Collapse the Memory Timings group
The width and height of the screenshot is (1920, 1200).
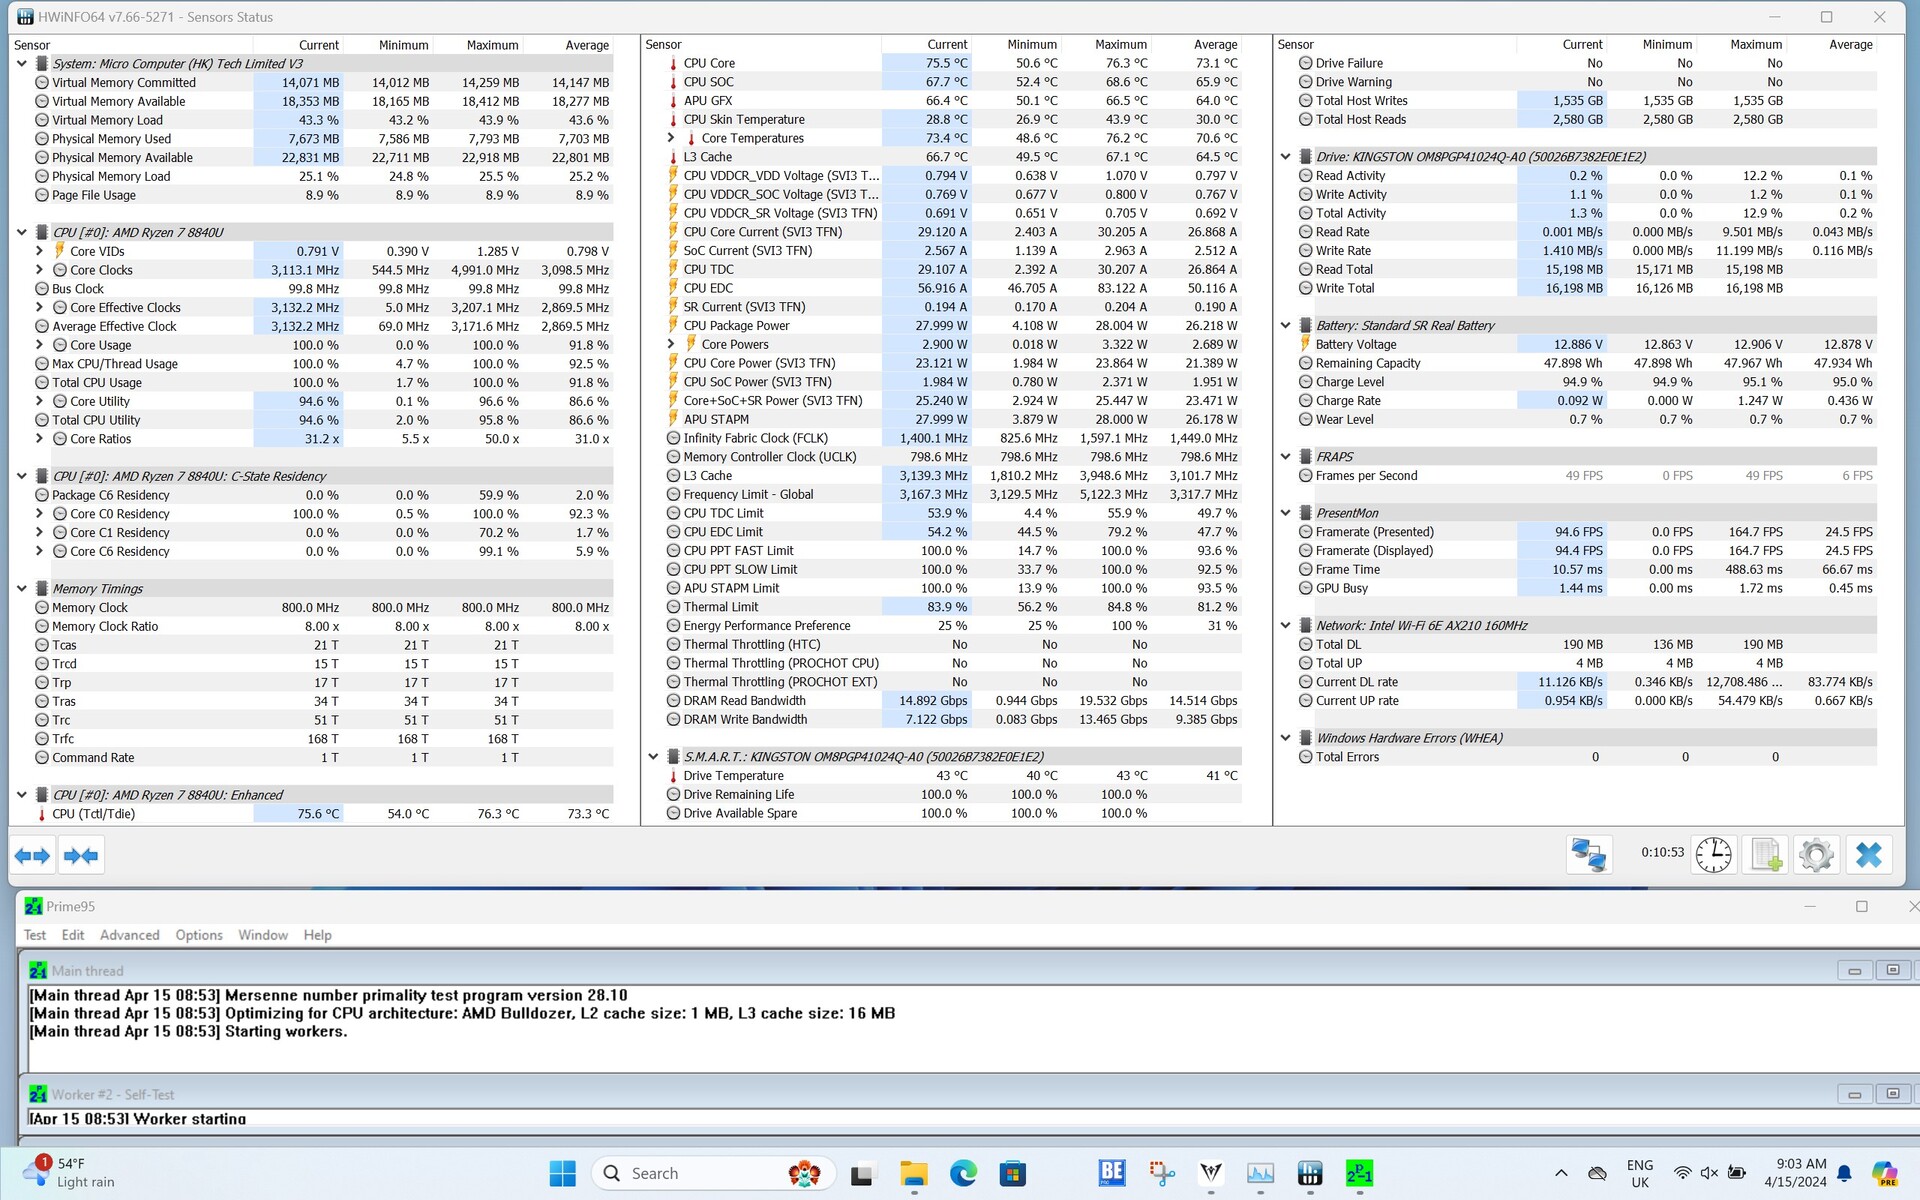pos(21,589)
